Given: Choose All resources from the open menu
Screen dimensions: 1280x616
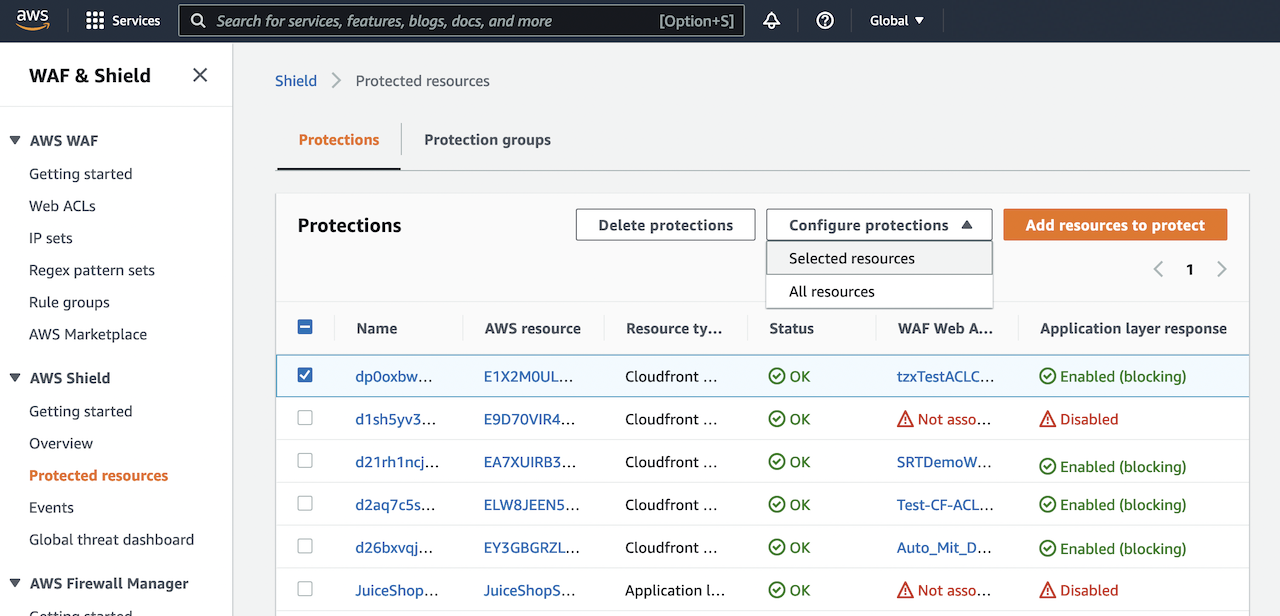Looking at the screenshot, I should click(833, 291).
